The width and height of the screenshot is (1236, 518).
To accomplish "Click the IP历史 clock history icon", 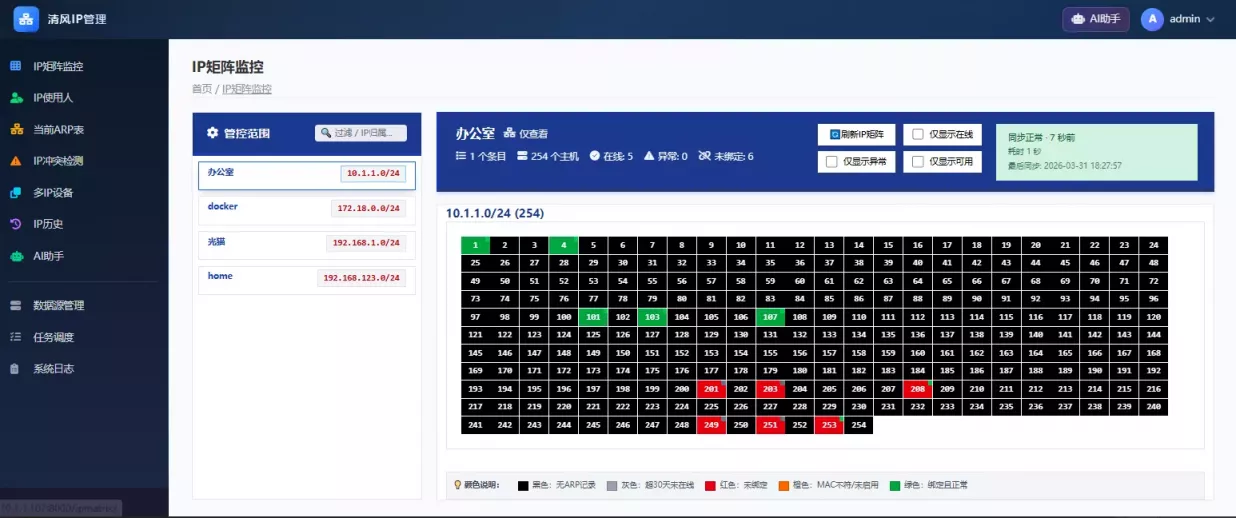I will click(15, 224).
